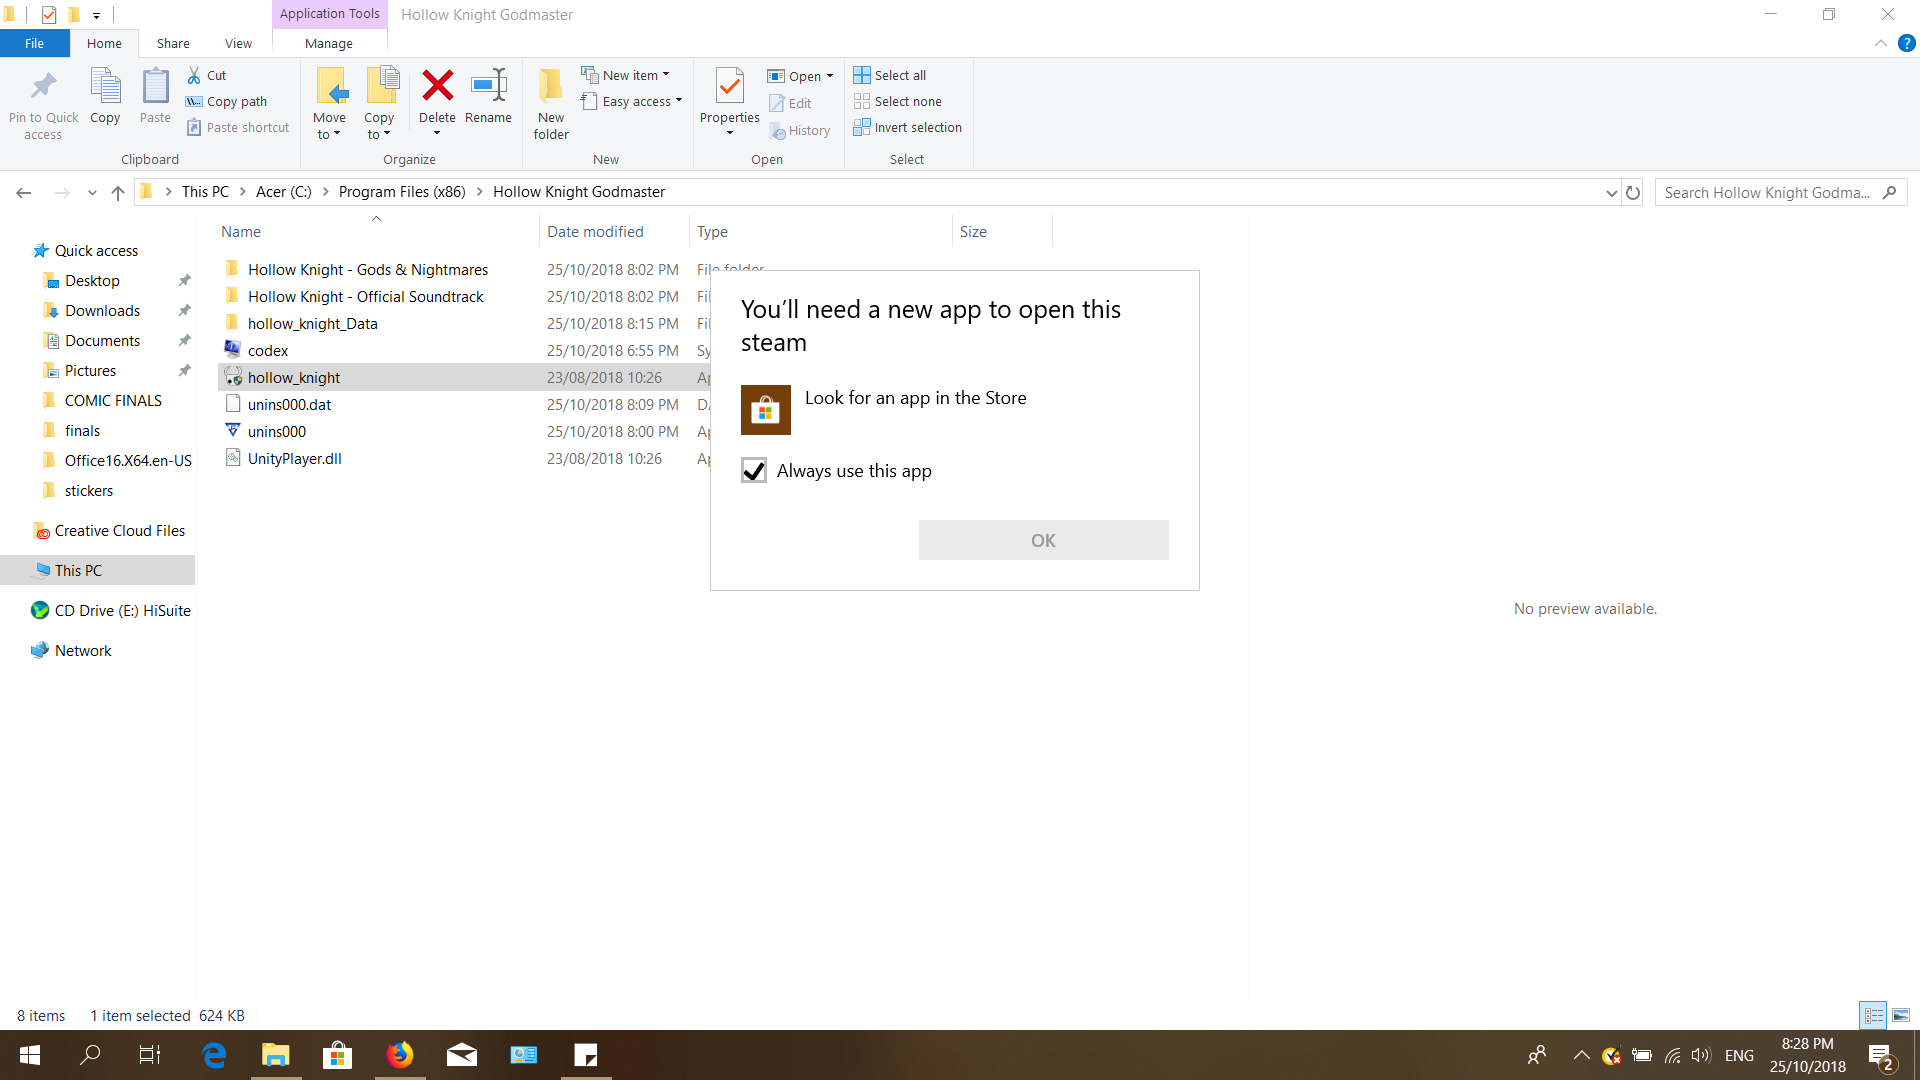This screenshot has height=1080, width=1920.
Task: Click Select all in the ribbon
Action: tap(890, 75)
